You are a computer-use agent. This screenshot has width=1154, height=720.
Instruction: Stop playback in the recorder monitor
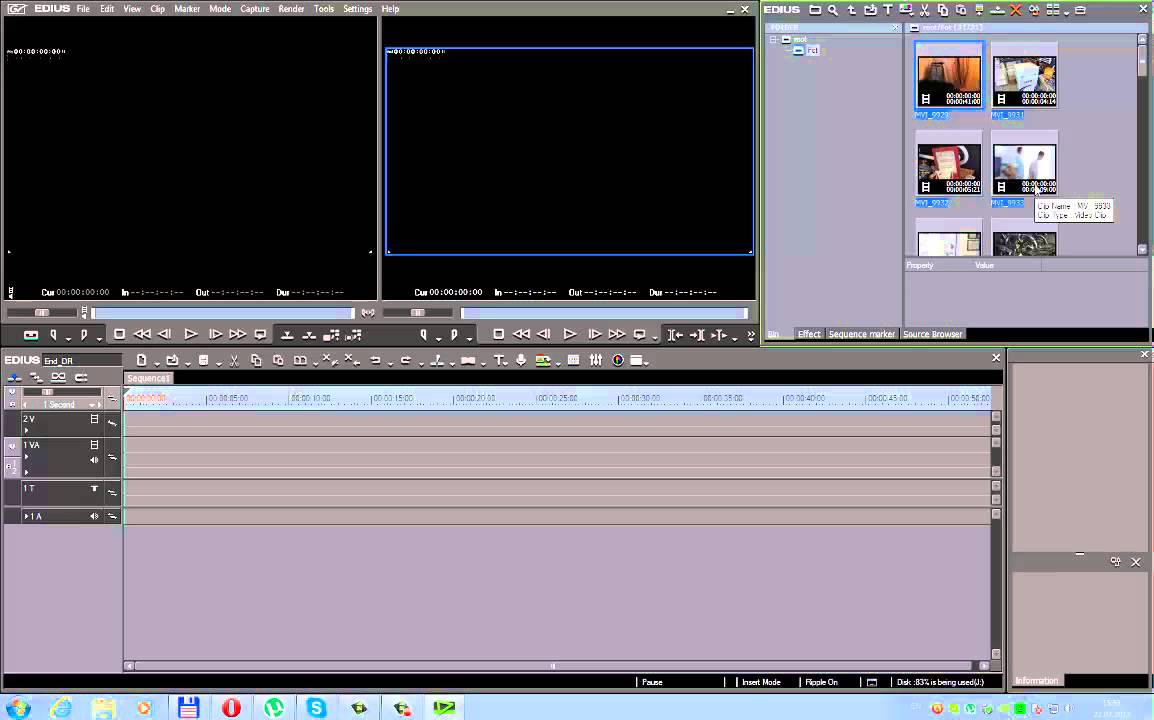point(498,334)
